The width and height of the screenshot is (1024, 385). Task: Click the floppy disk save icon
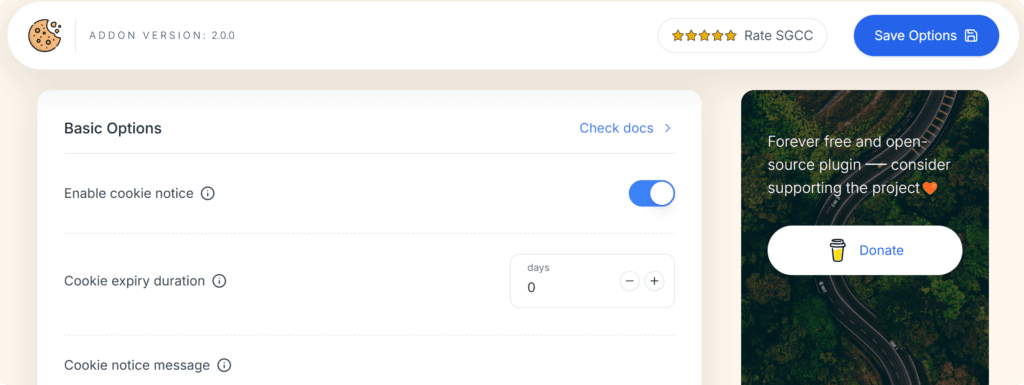(971, 36)
